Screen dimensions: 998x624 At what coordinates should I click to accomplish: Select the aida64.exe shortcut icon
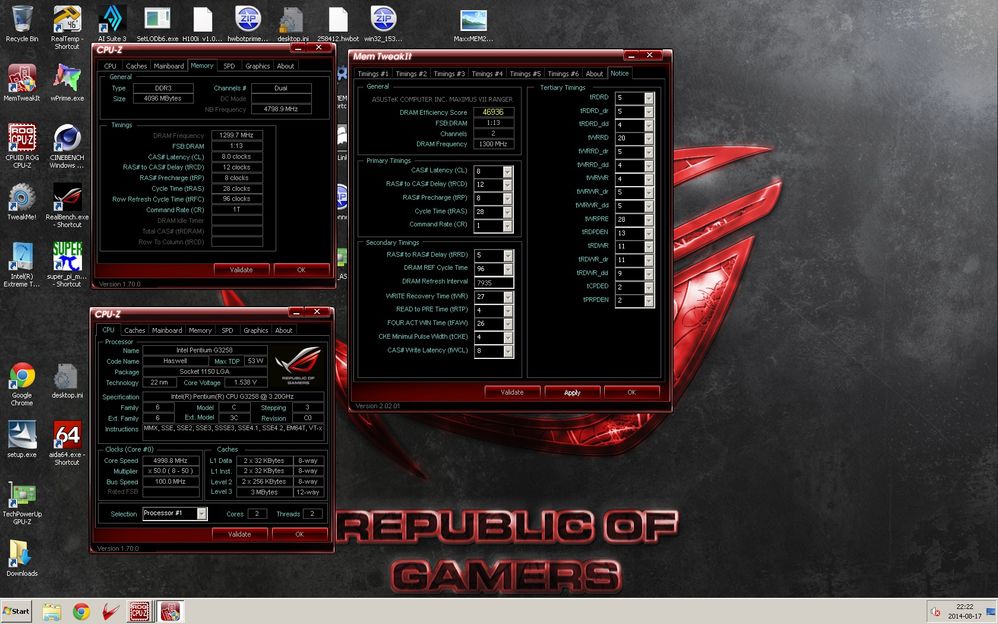point(67,444)
